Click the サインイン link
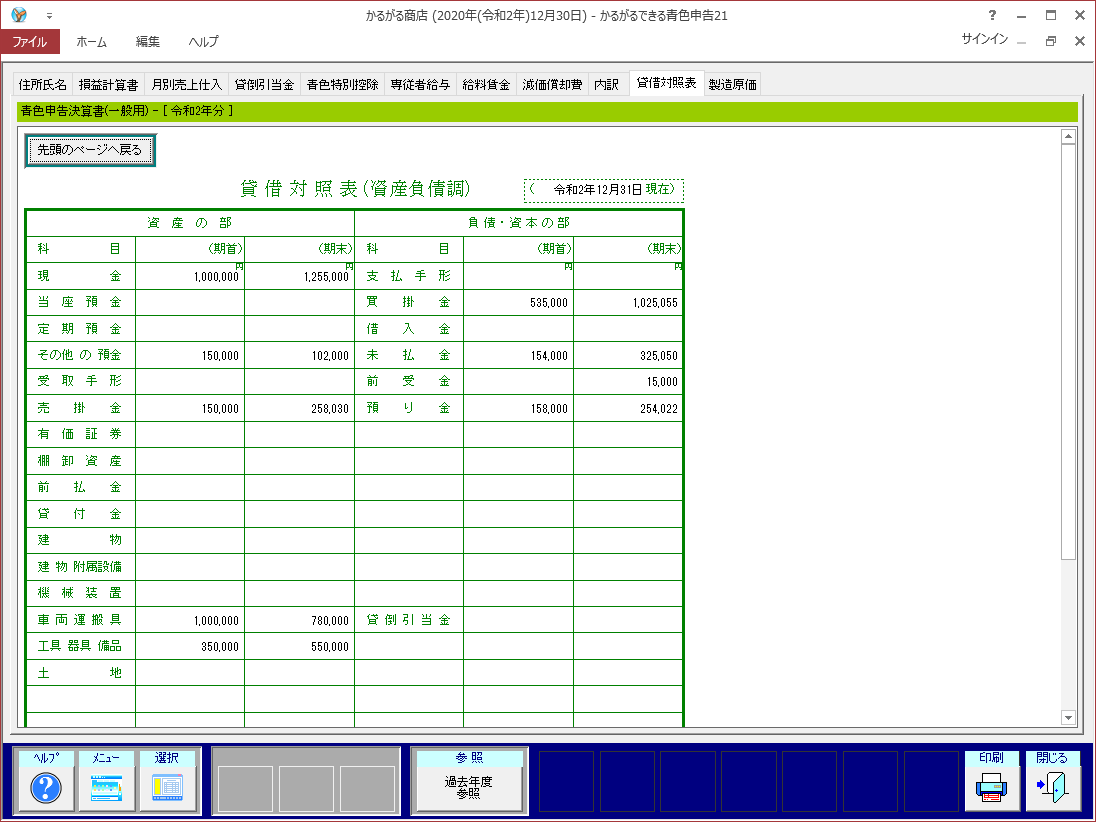1096x822 pixels. point(984,39)
